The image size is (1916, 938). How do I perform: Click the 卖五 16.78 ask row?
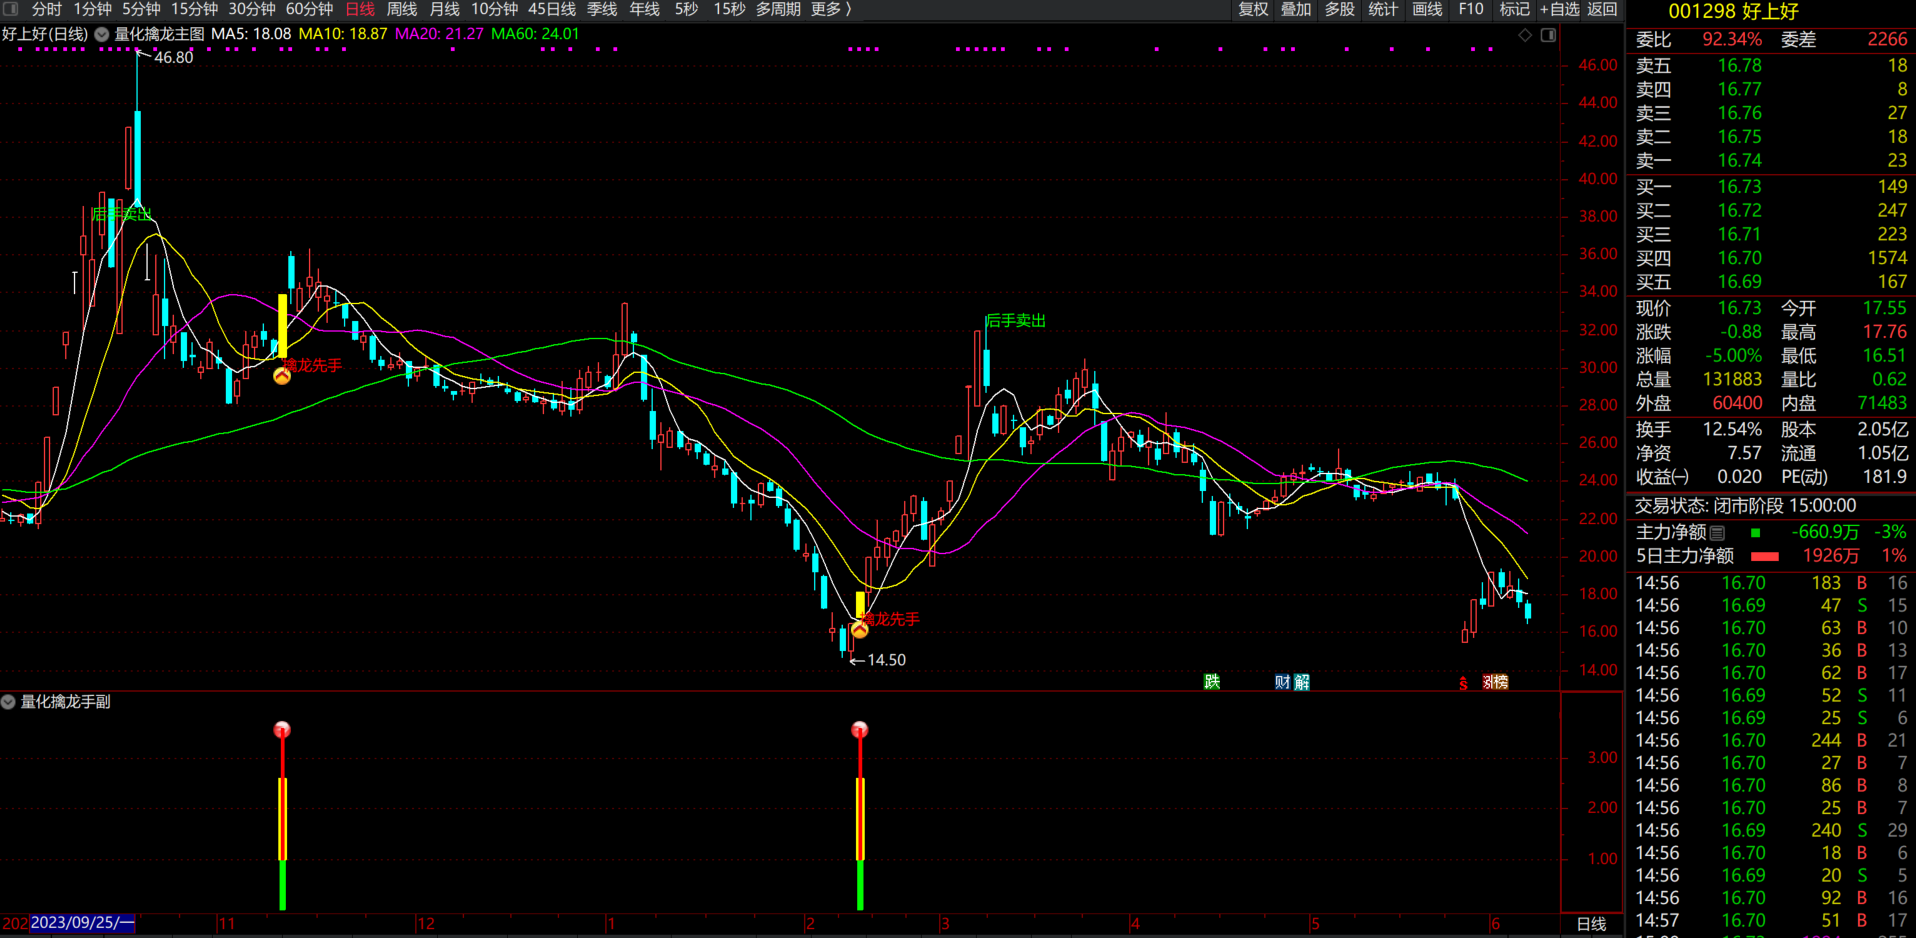(1771, 66)
